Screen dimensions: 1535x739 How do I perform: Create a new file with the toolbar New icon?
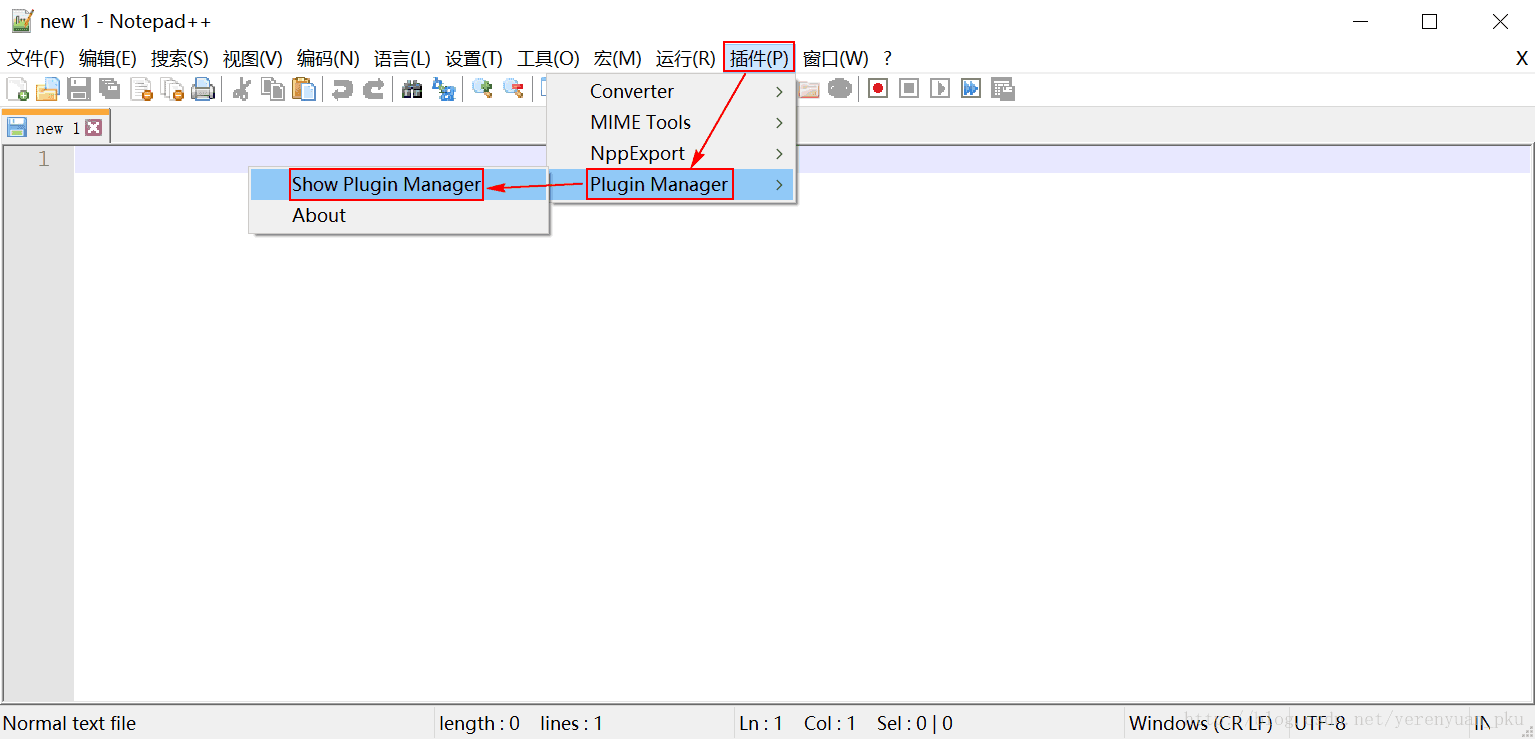pos(17,89)
